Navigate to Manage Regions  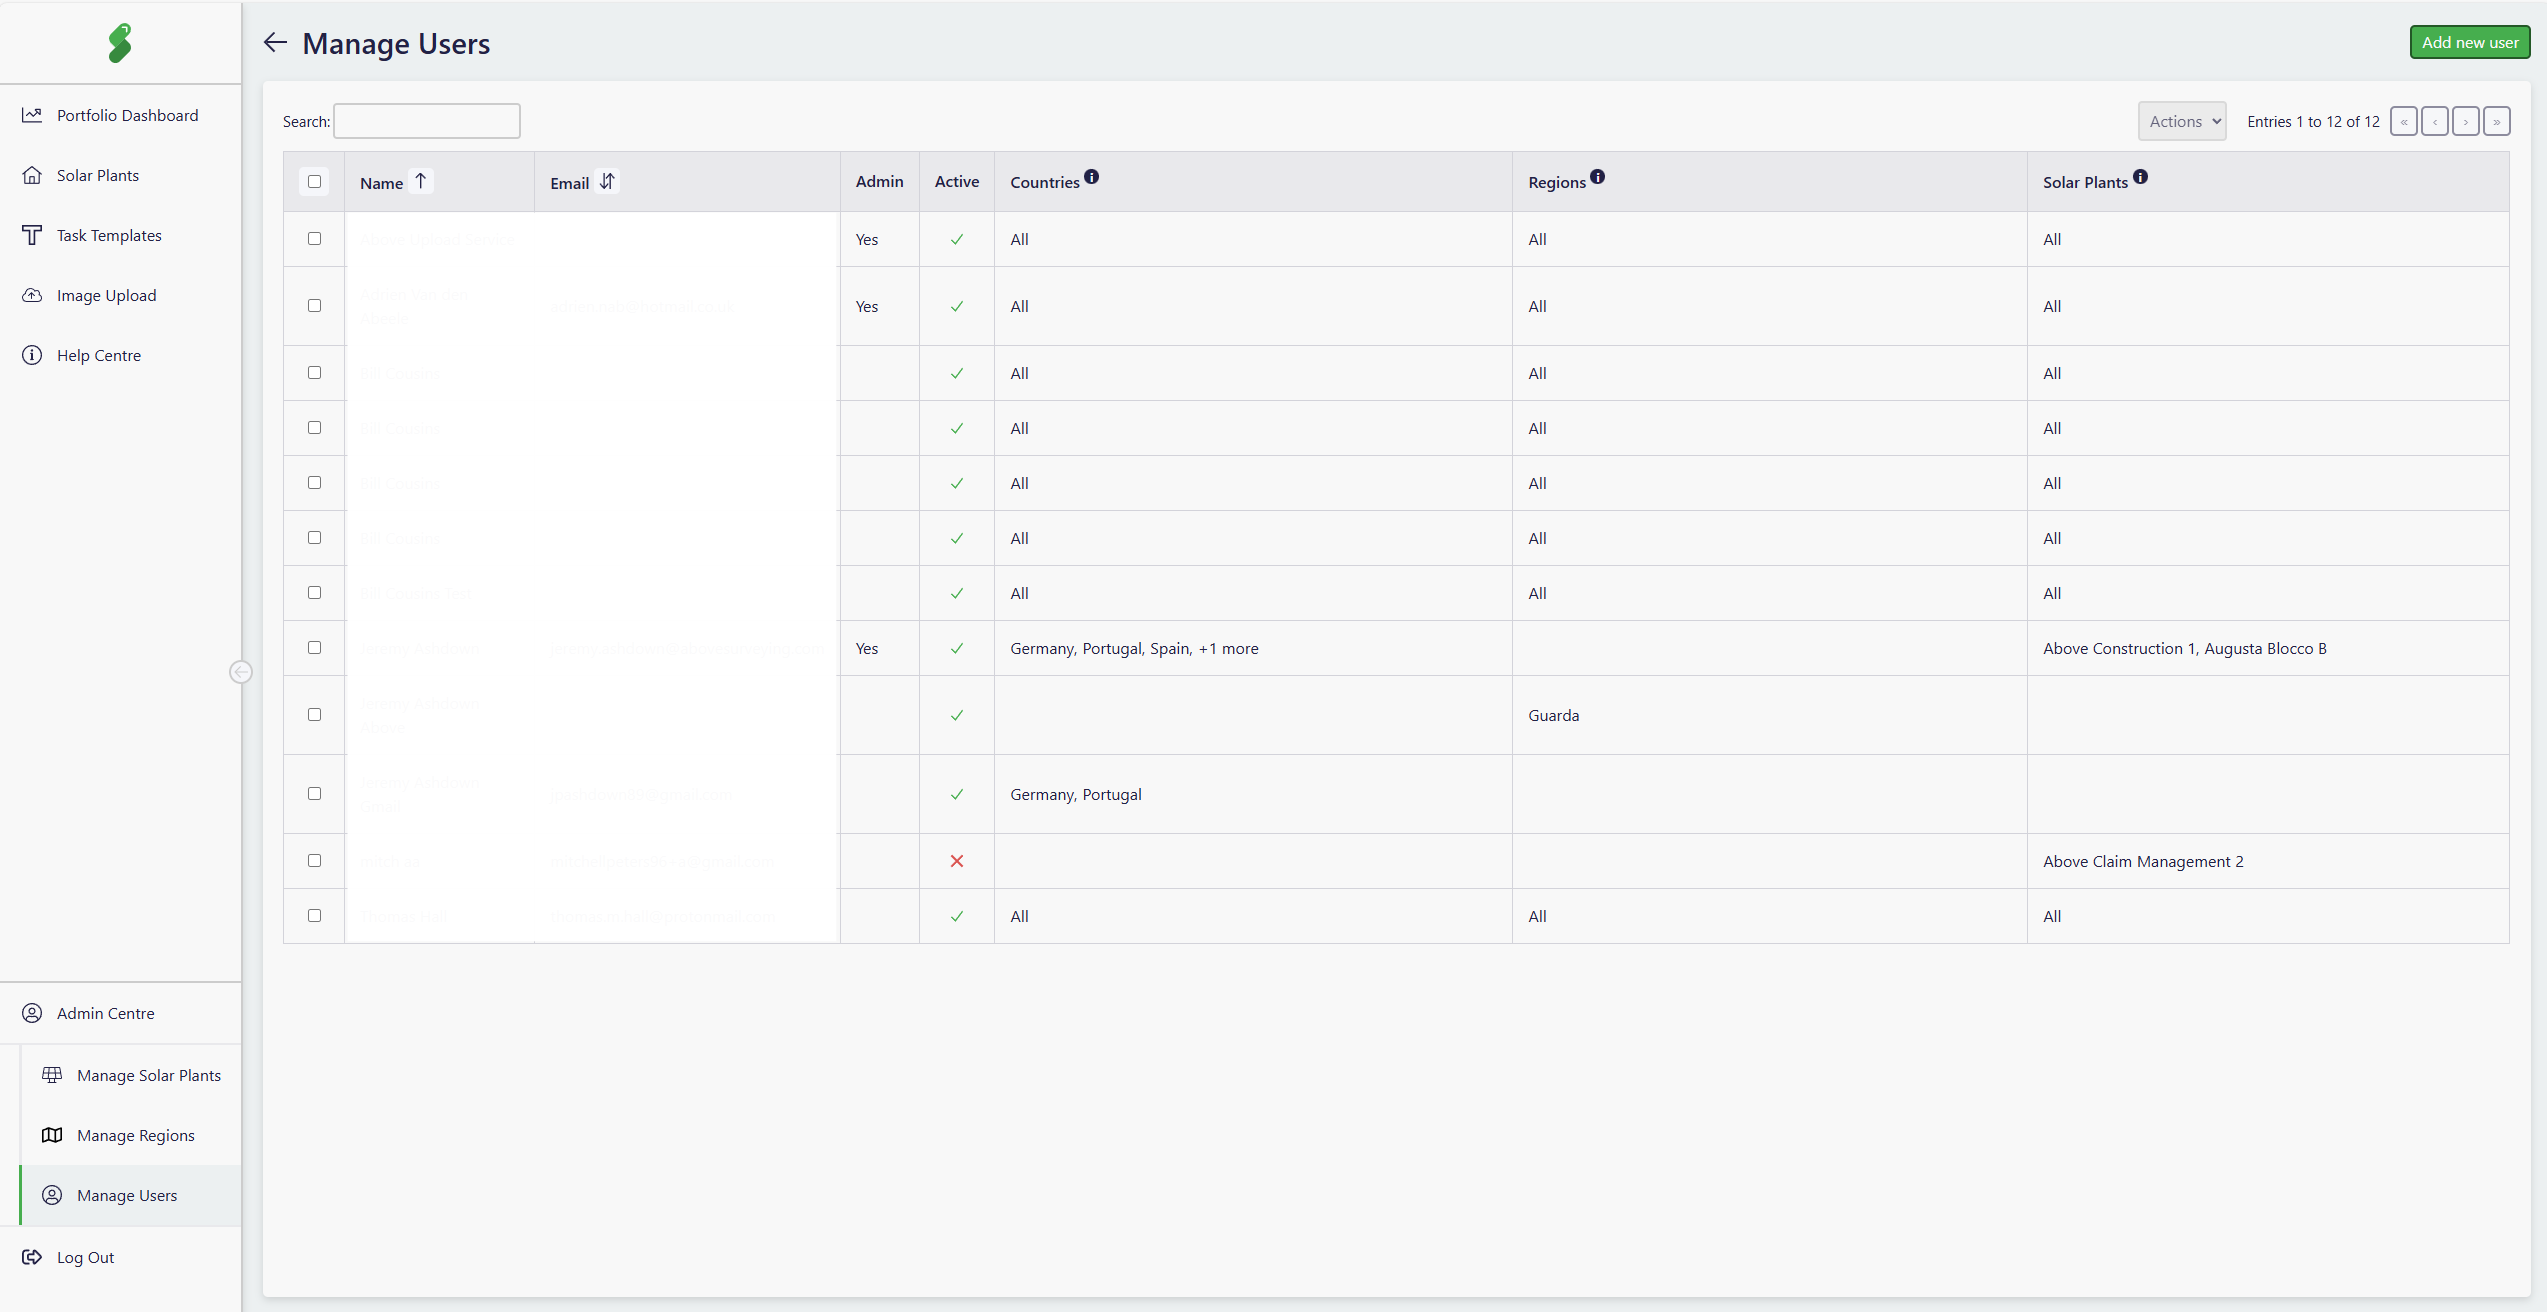pos(135,1135)
